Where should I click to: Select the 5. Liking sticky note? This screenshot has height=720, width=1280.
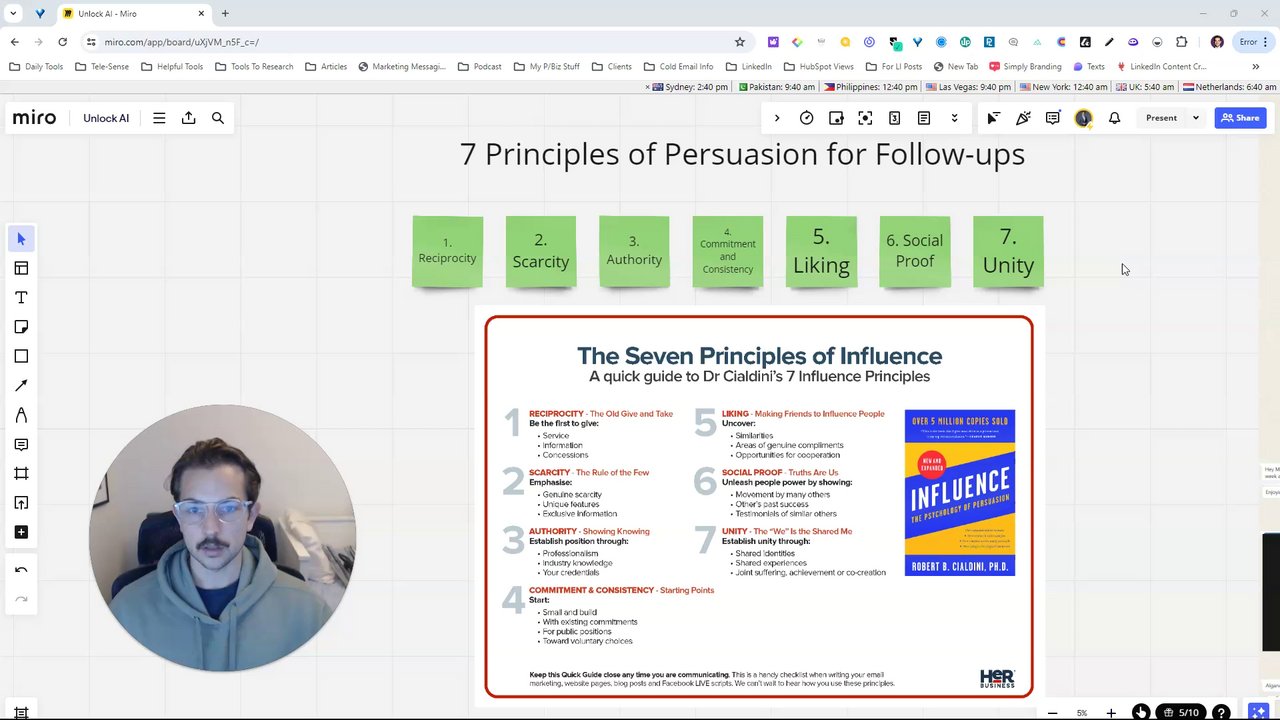[821, 252]
